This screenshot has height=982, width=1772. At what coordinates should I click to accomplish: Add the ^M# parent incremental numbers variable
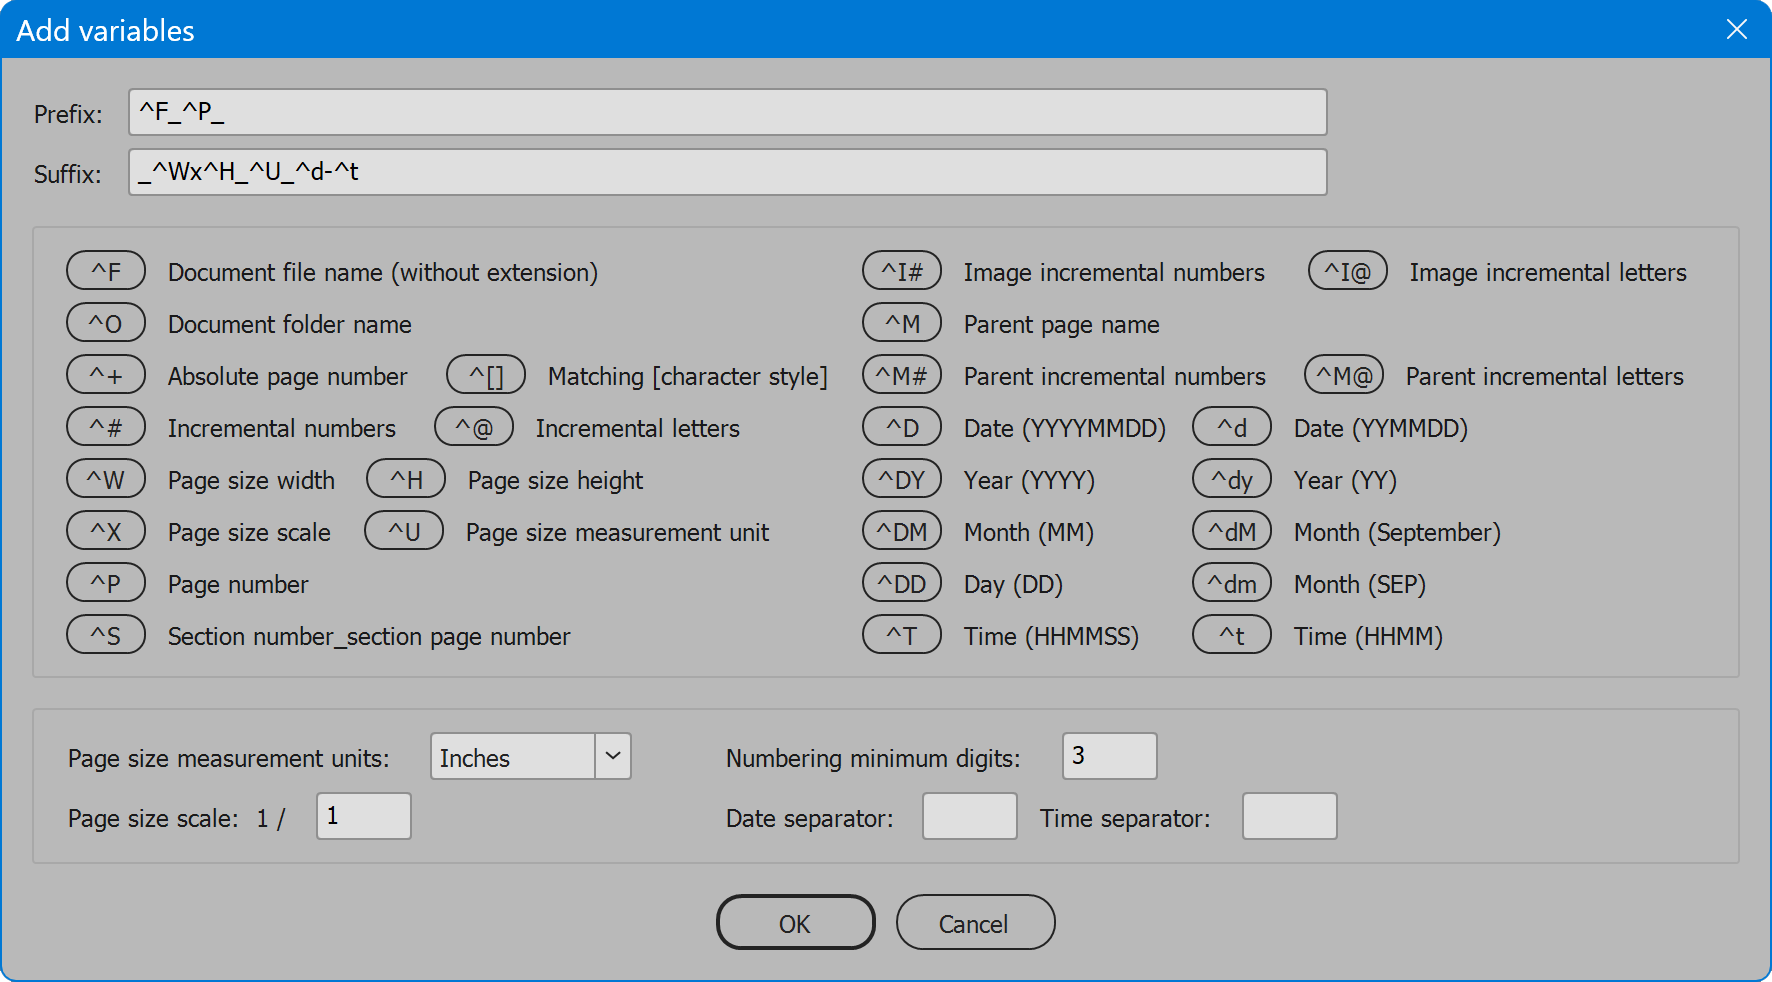[x=902, y=375]
